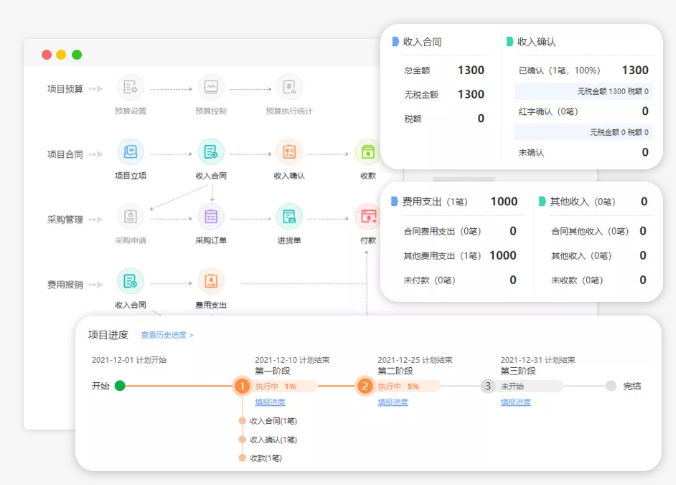Open the 进货单 goods receipt icon
The height and width of the screenshot is (485, 676).
coord(289,217)
